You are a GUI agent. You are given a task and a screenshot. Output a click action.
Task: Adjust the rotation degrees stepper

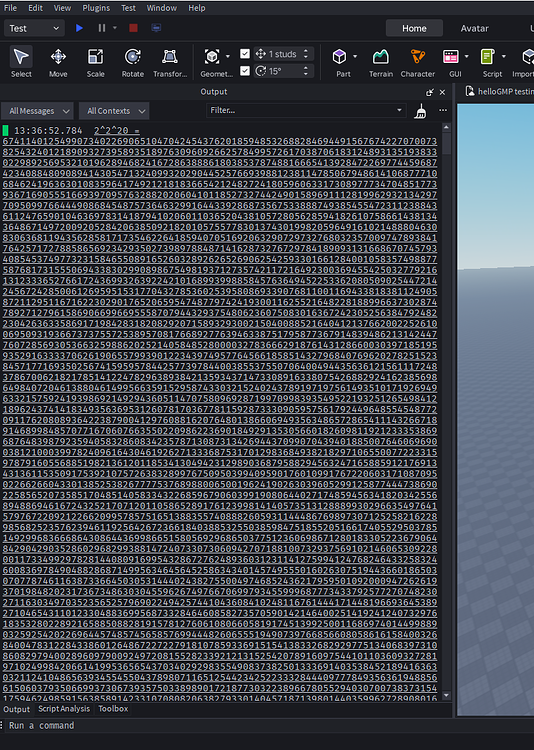pos(306,71)
